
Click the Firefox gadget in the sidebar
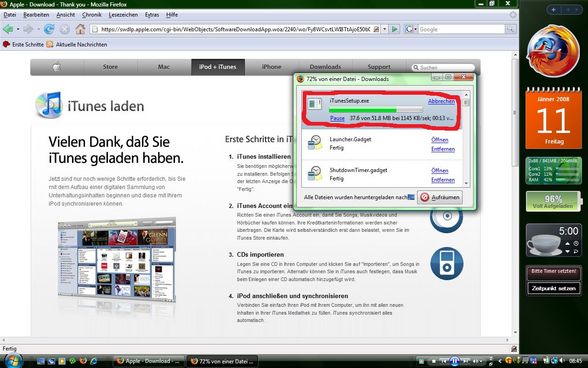553,51
